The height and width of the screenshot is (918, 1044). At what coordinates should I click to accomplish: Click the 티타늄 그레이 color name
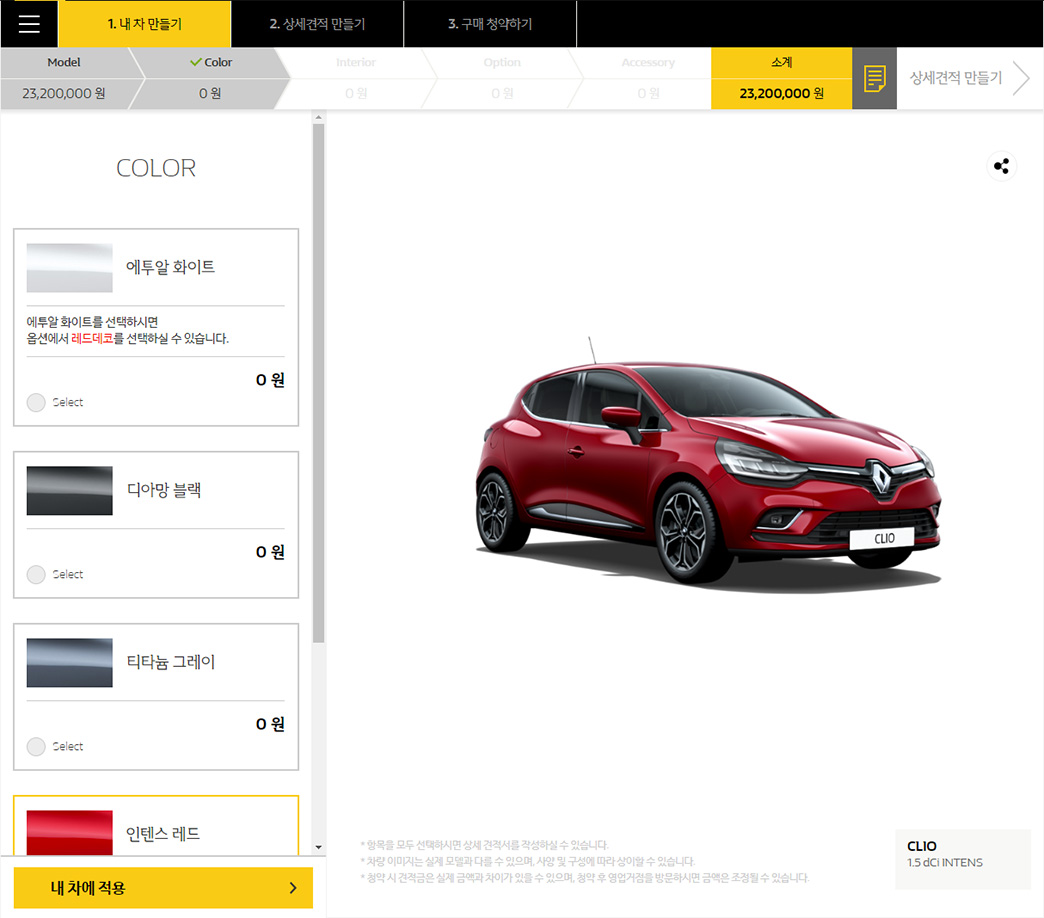click(x=170, y=662)
